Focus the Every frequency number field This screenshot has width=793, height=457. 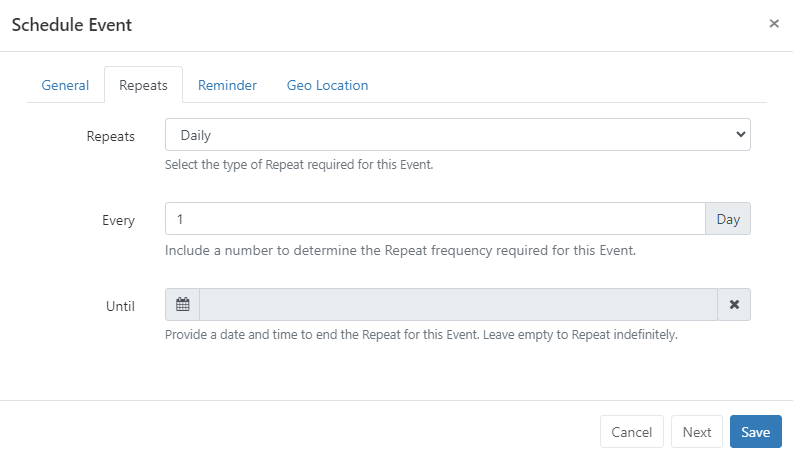click(x=435, y=220)
